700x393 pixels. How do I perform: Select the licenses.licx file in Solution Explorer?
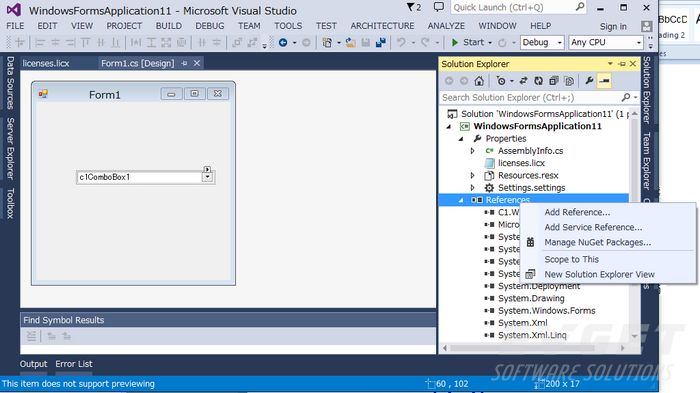[521, 163]
